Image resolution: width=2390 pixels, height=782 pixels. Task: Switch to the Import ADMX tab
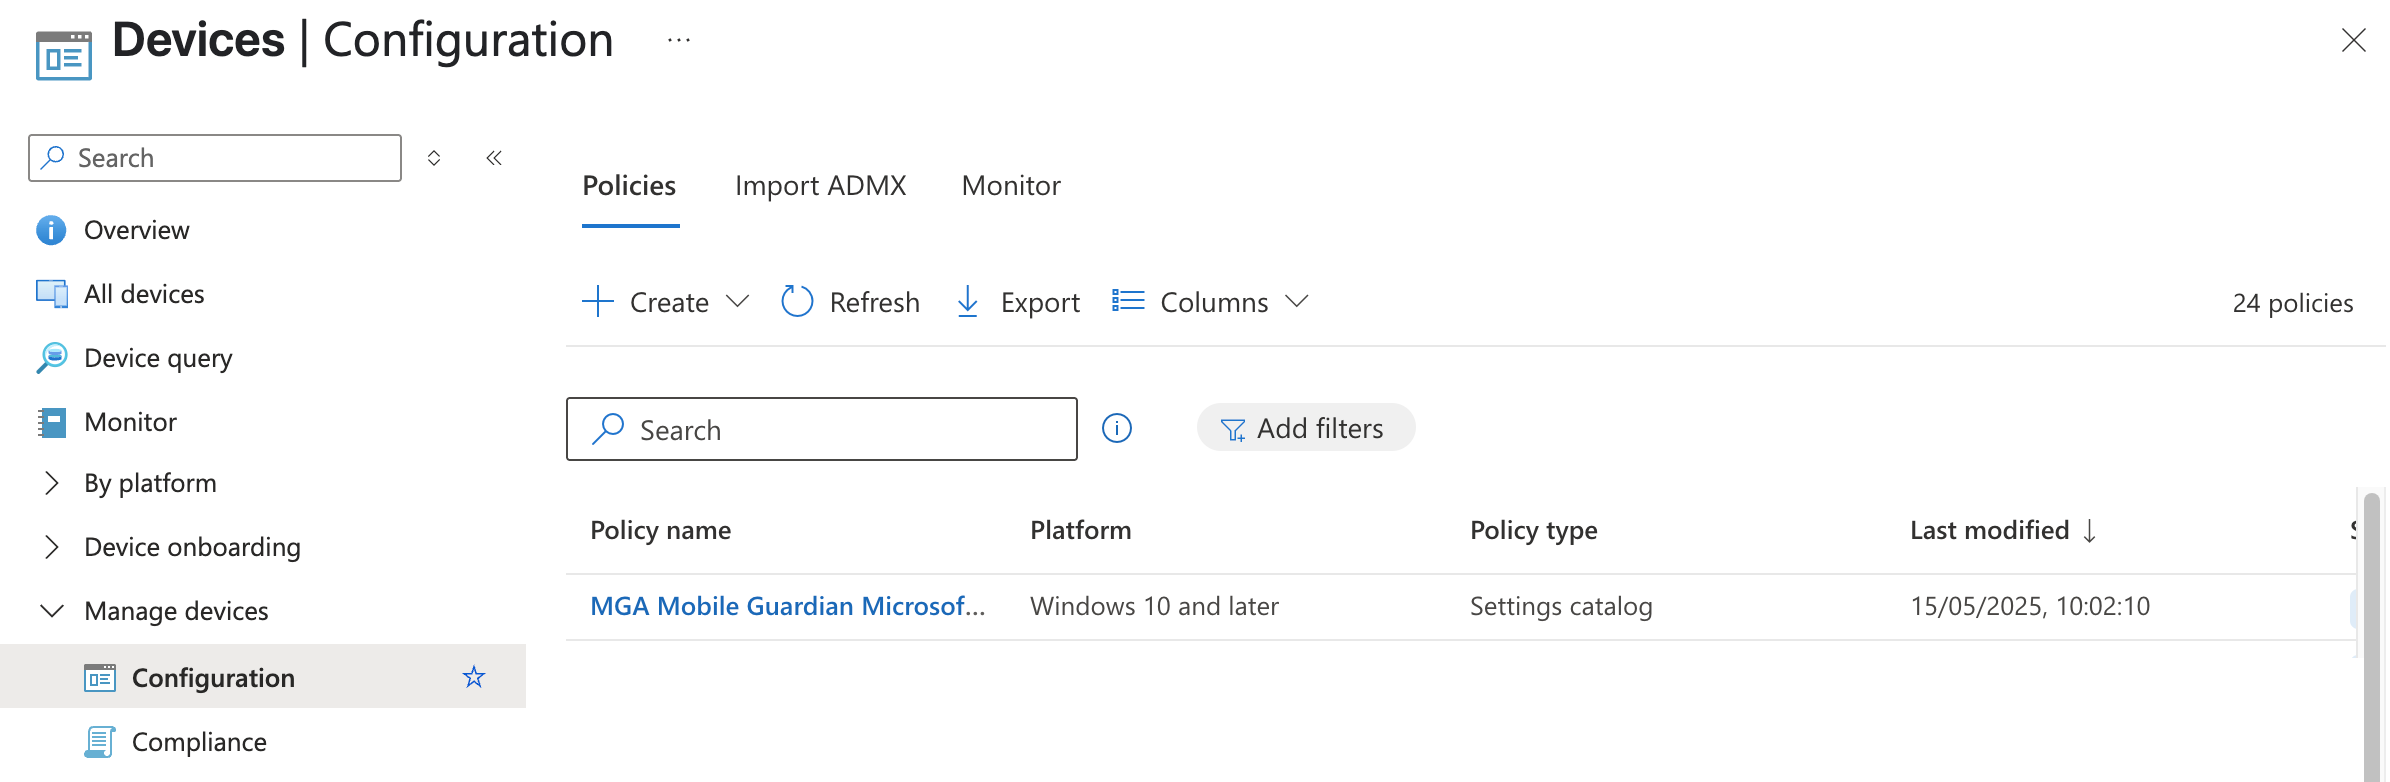820,186
